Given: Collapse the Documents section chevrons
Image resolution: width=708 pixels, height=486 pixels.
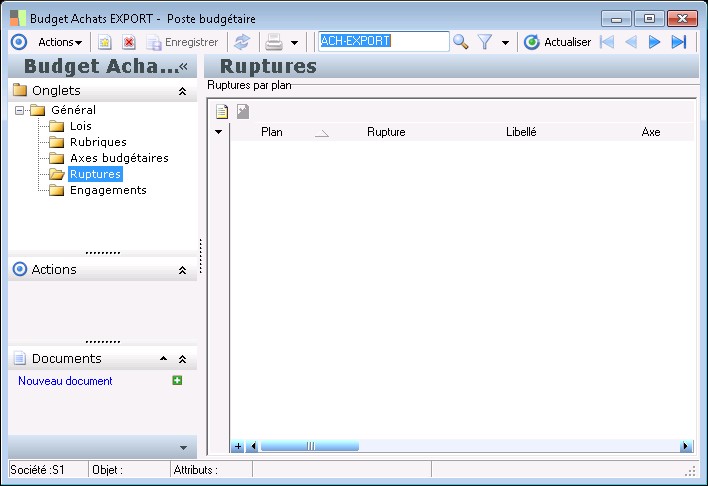Looking at the screenshot, I should pos(182,359).
